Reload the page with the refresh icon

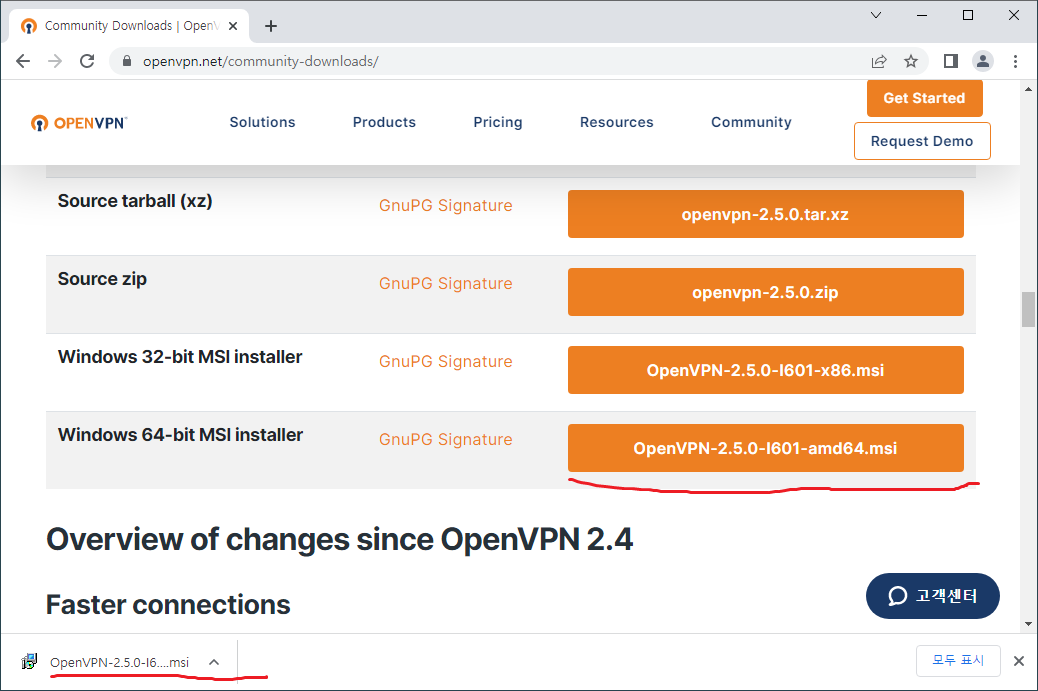click(x=87, y=62)
